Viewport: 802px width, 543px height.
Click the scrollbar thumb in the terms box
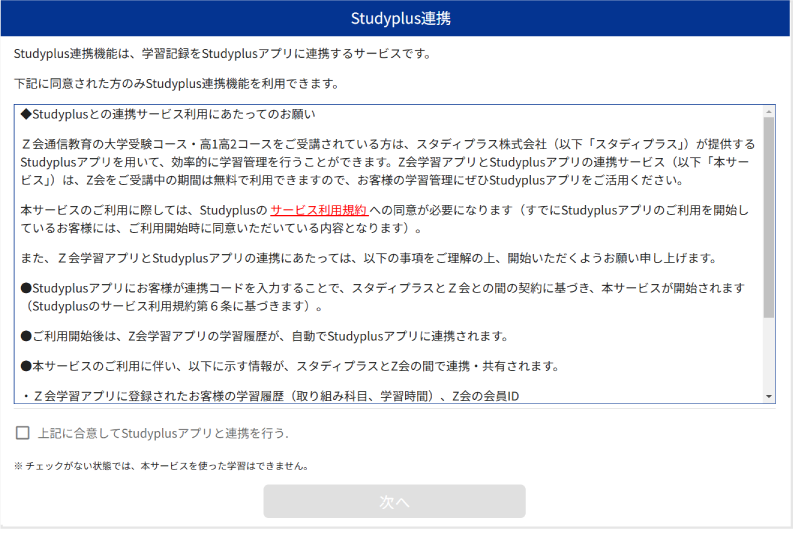click(768, 215)
